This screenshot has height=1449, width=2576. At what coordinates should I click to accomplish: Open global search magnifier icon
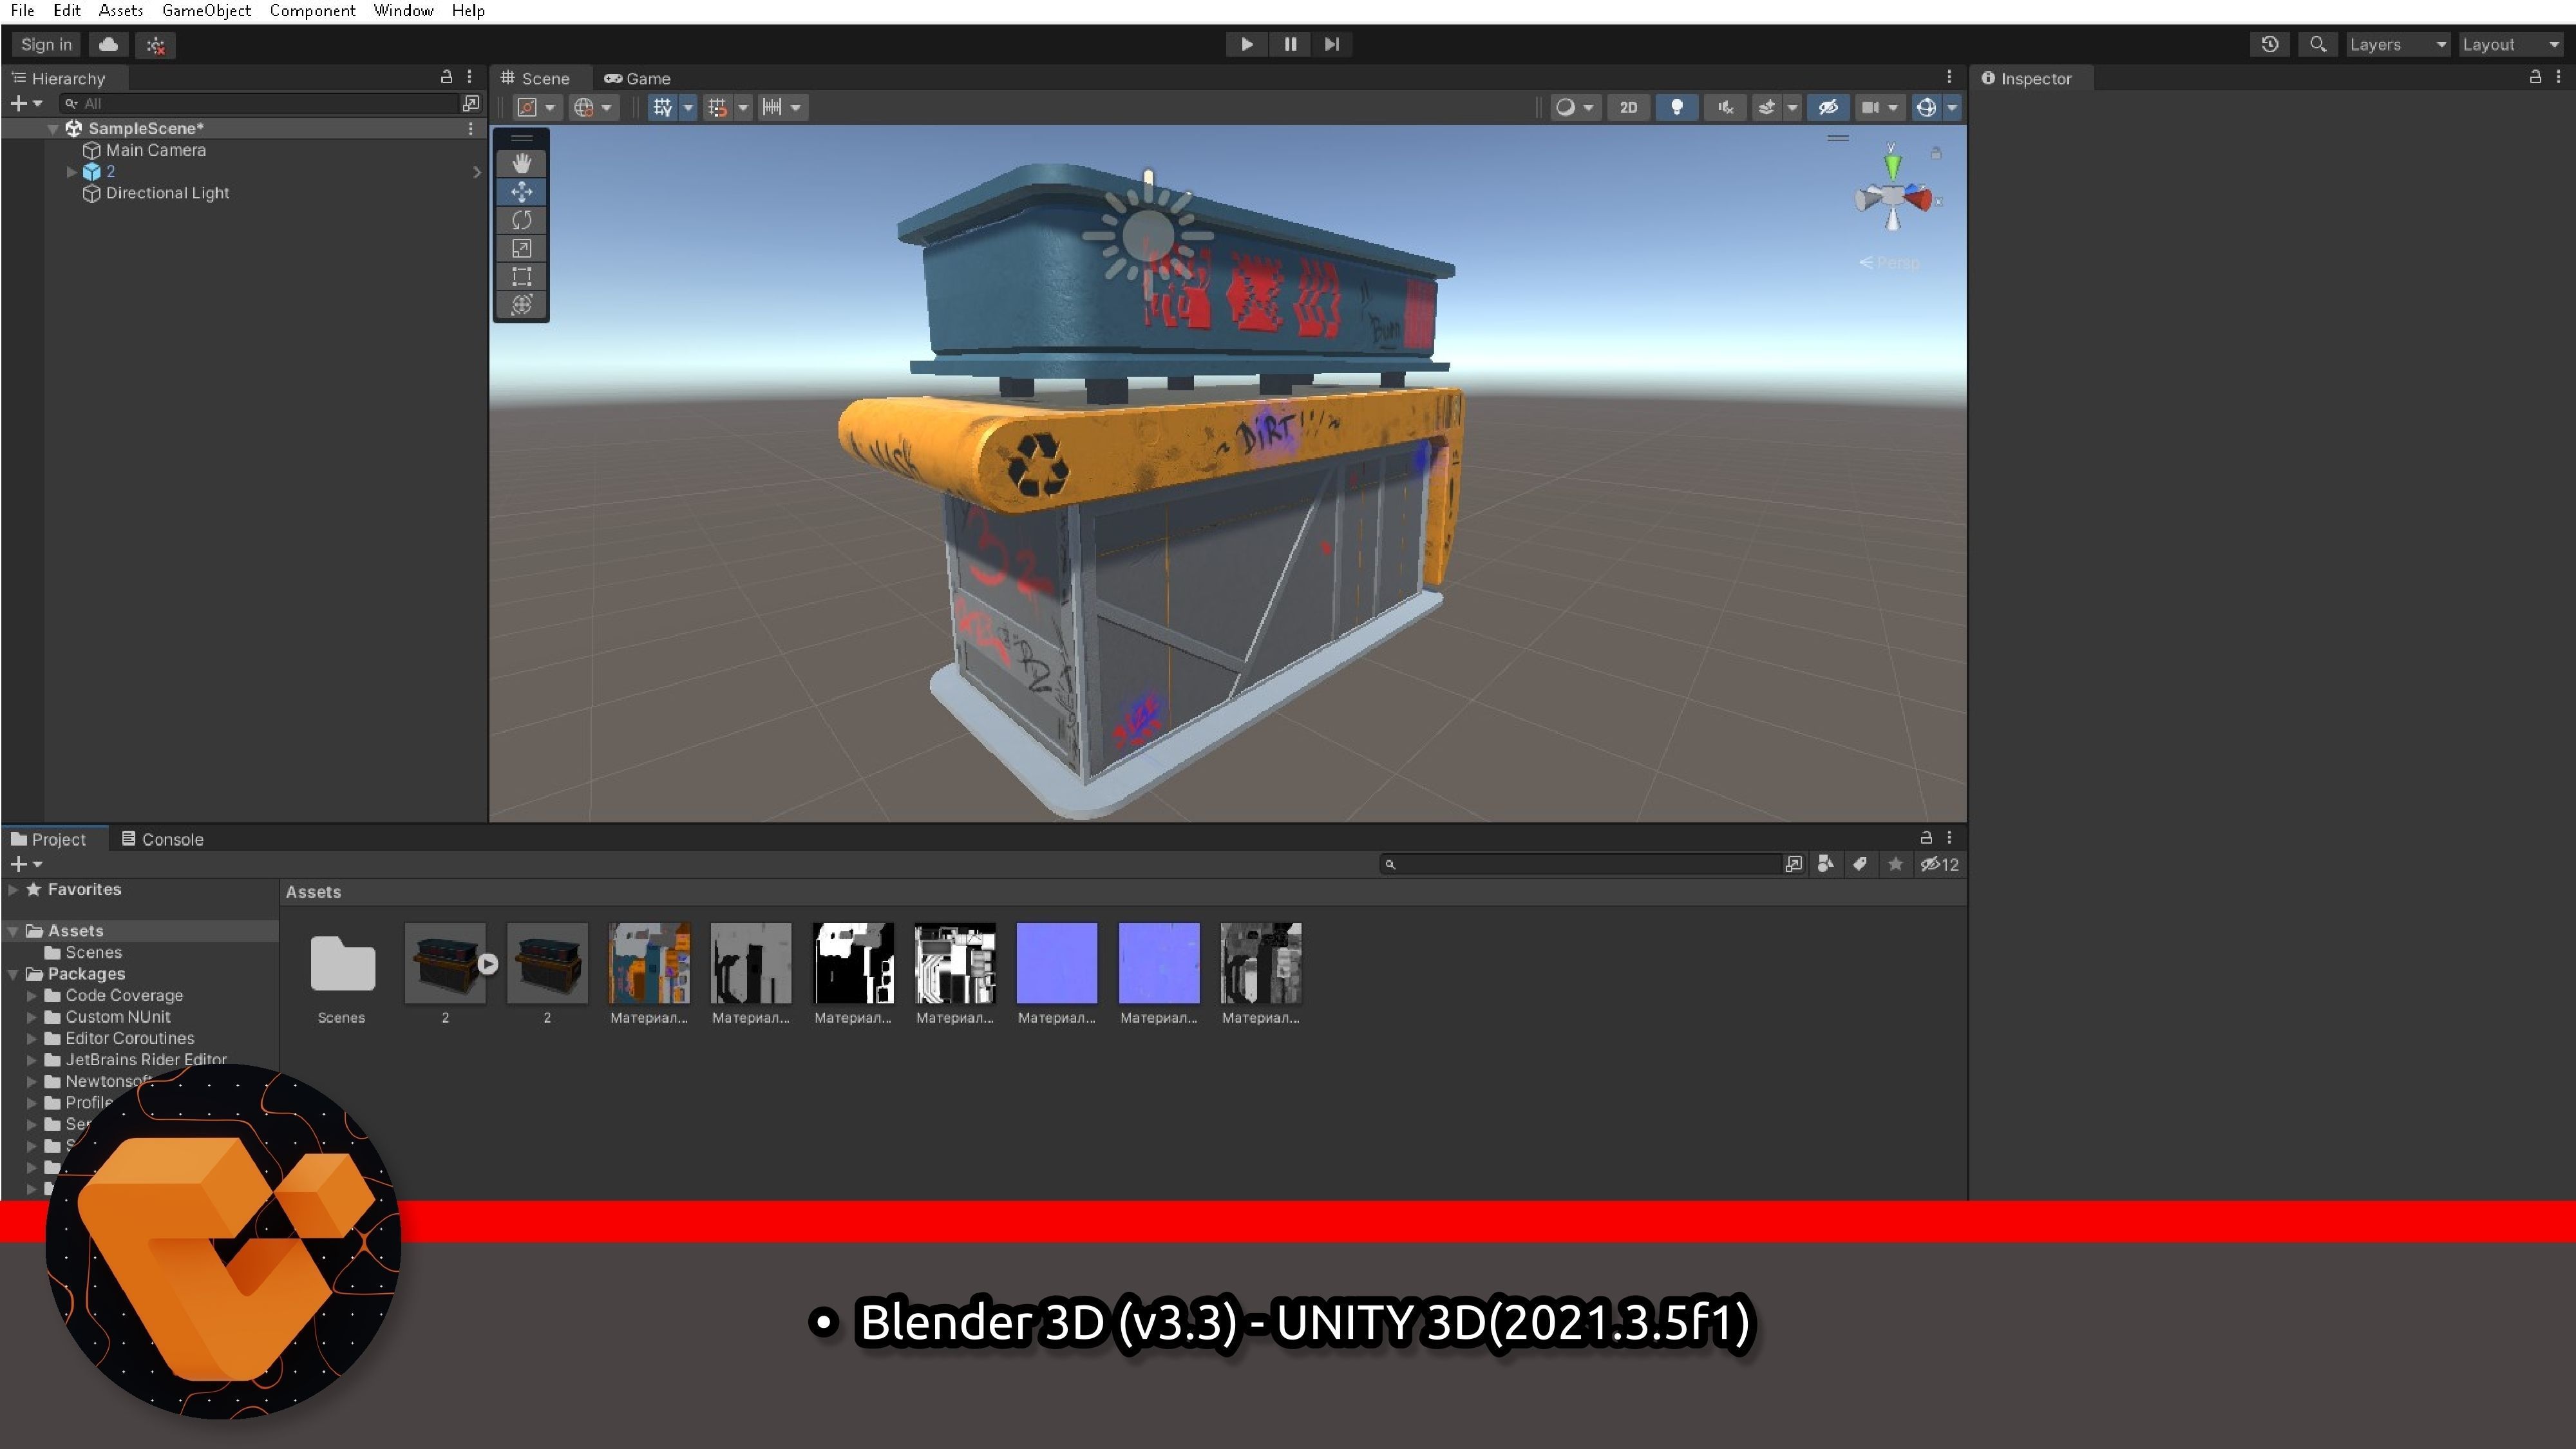[x=2317, y=44]
